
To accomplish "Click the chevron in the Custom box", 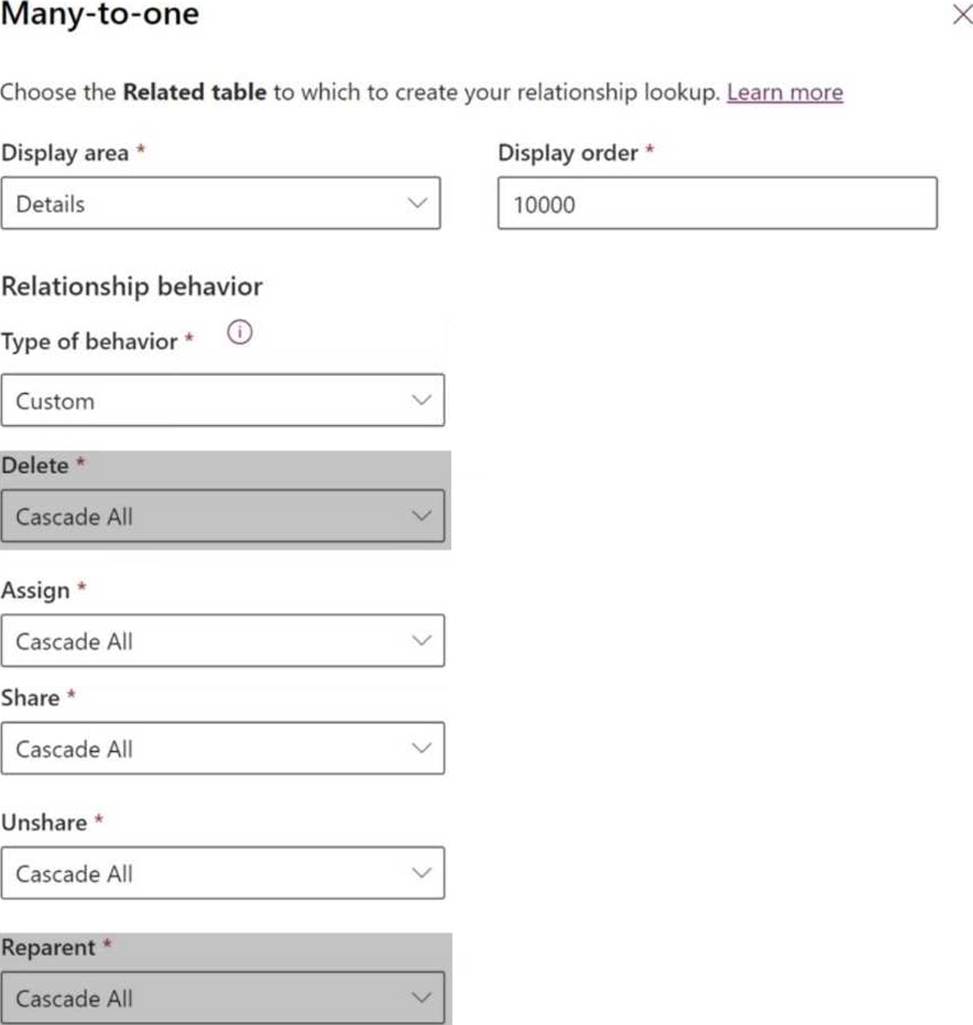I will pos(422,400).
